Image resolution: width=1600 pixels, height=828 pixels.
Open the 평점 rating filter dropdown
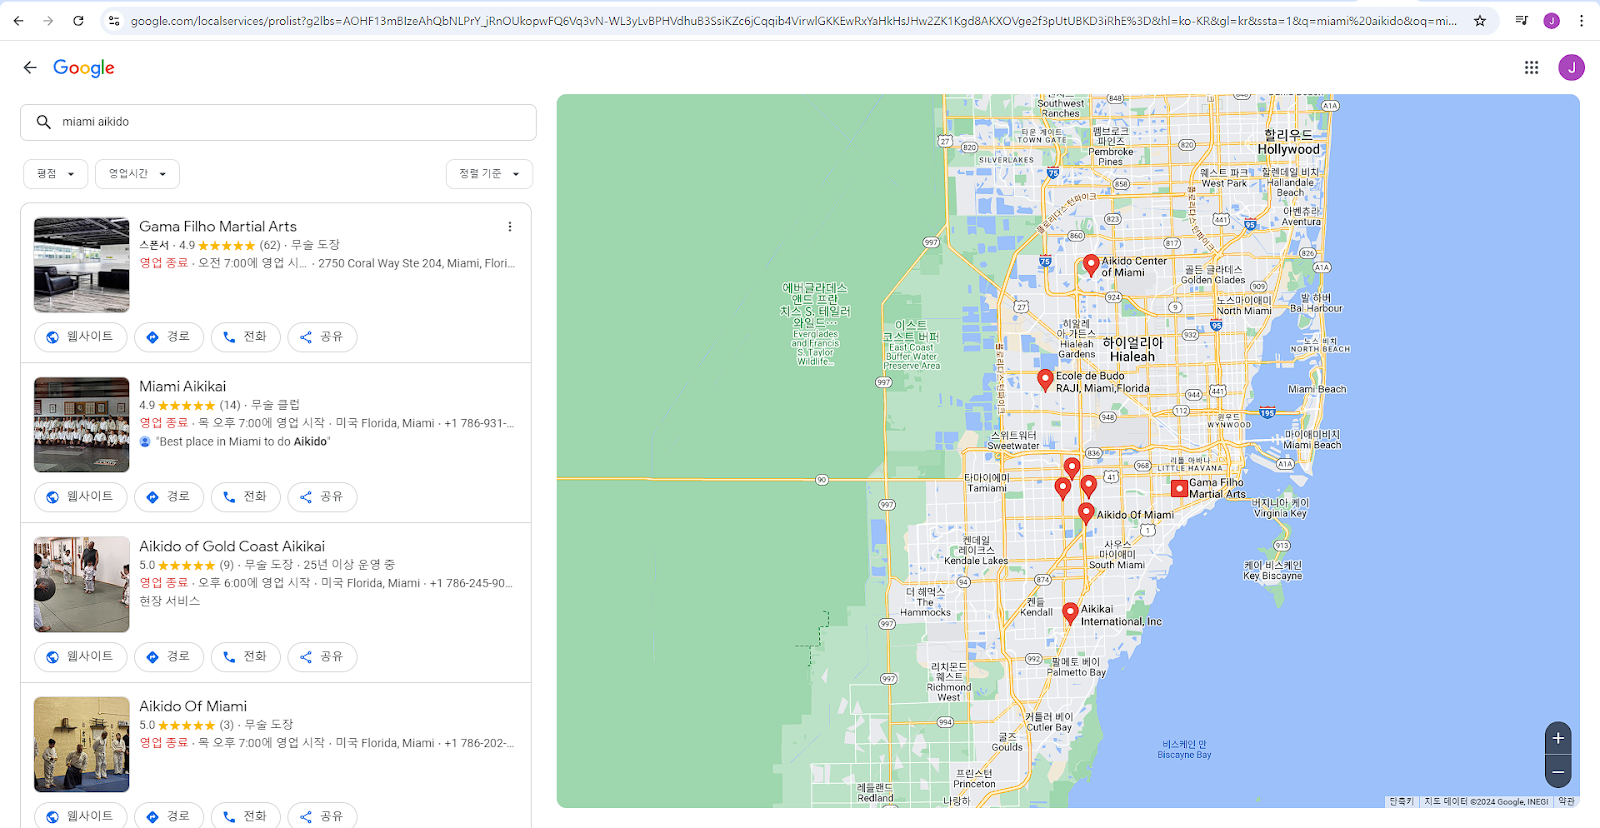56,174
